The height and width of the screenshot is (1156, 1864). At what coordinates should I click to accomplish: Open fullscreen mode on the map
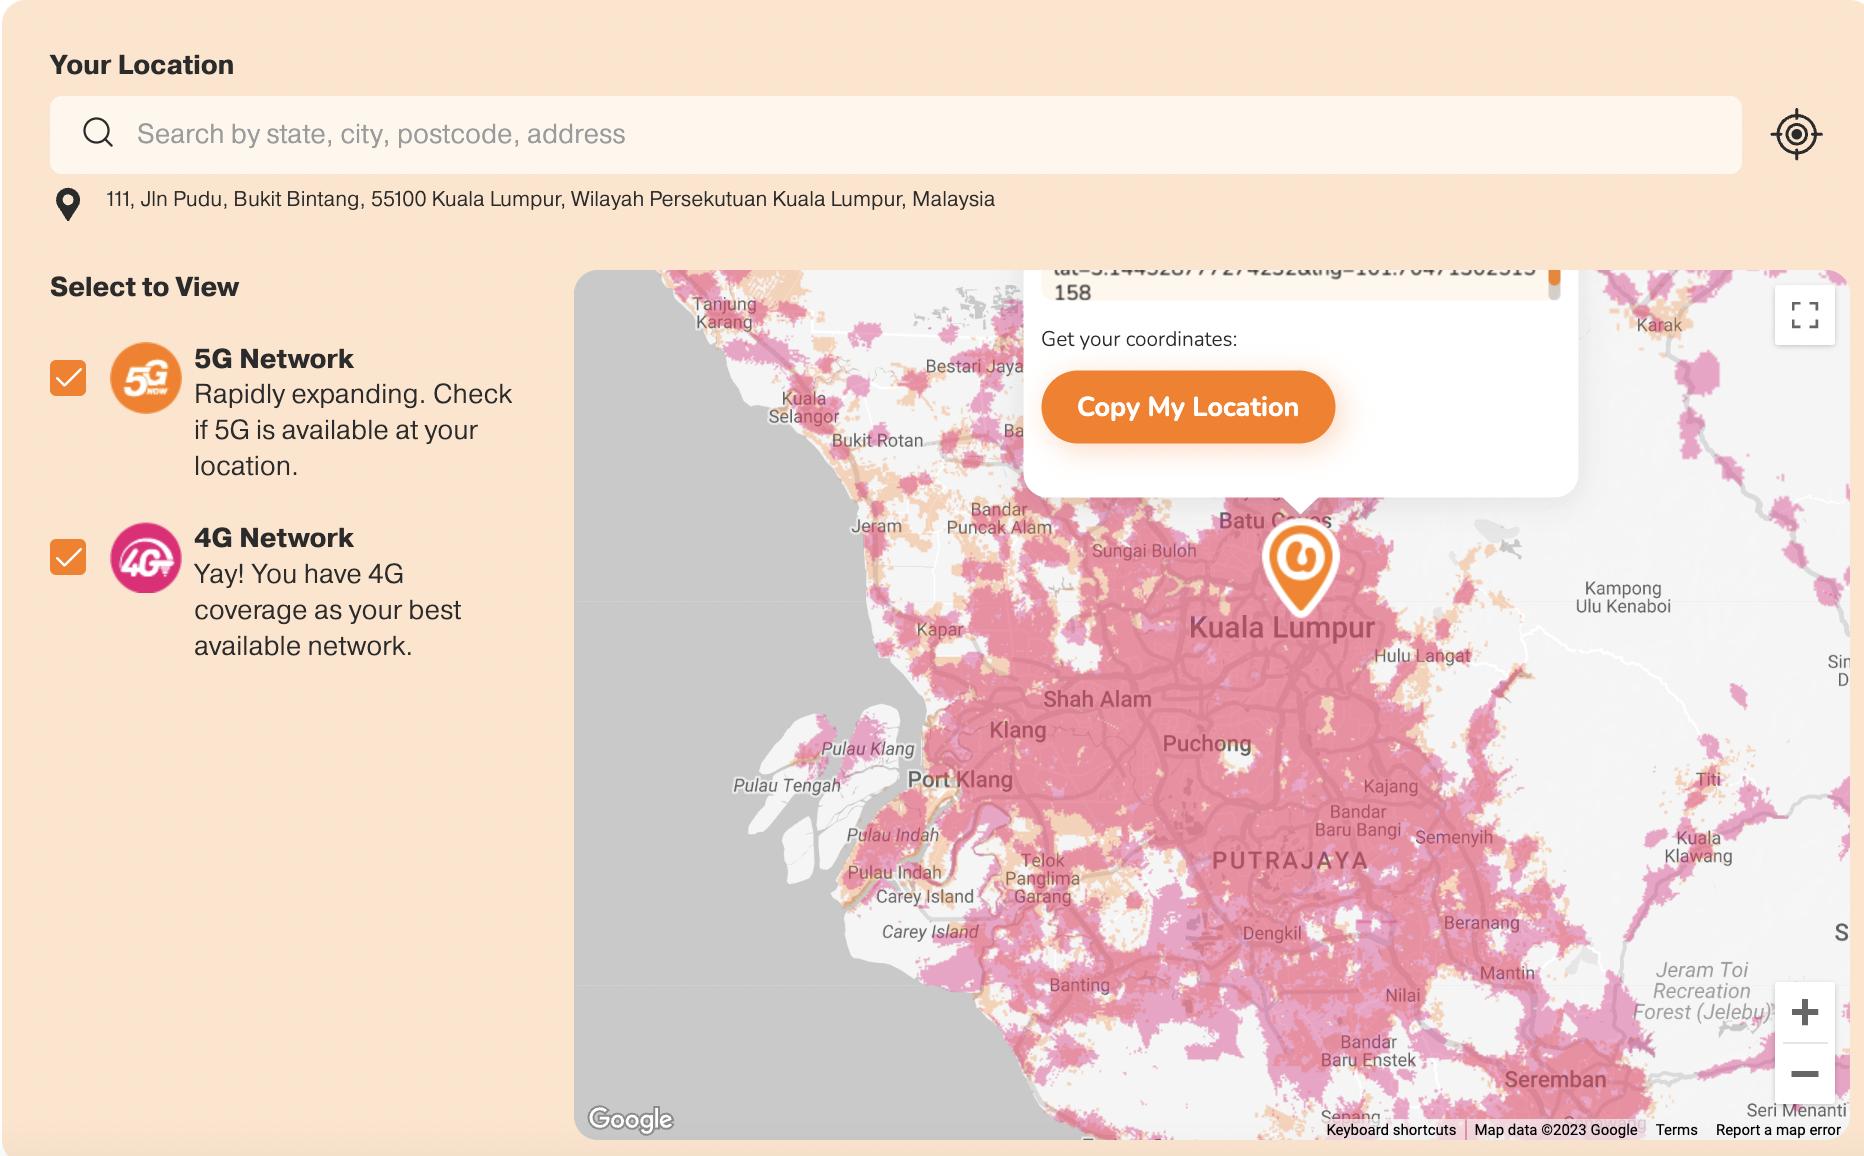1804,314
